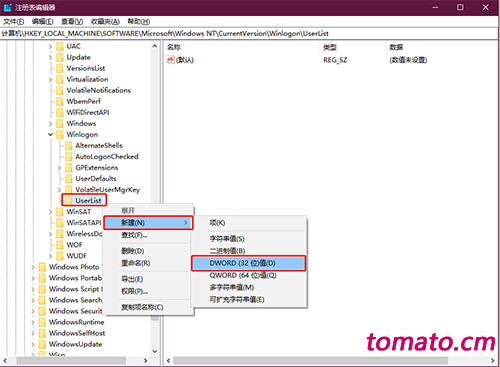500x367 pixels.
Task: Open the 收藏夹(A) menu
Action: (x=105, y=22)
